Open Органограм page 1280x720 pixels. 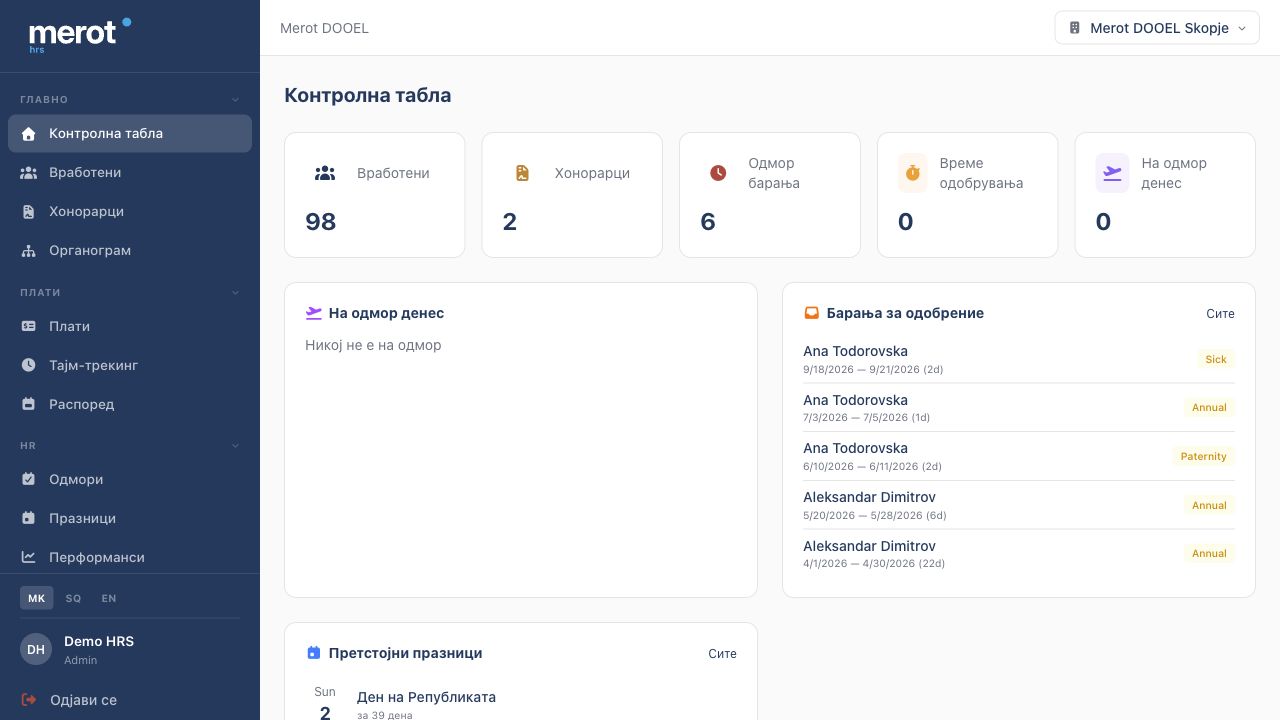(x=130, y=250)
